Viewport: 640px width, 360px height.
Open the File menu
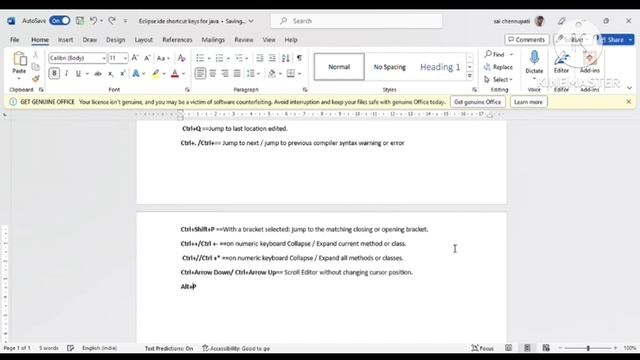point(15,40)
